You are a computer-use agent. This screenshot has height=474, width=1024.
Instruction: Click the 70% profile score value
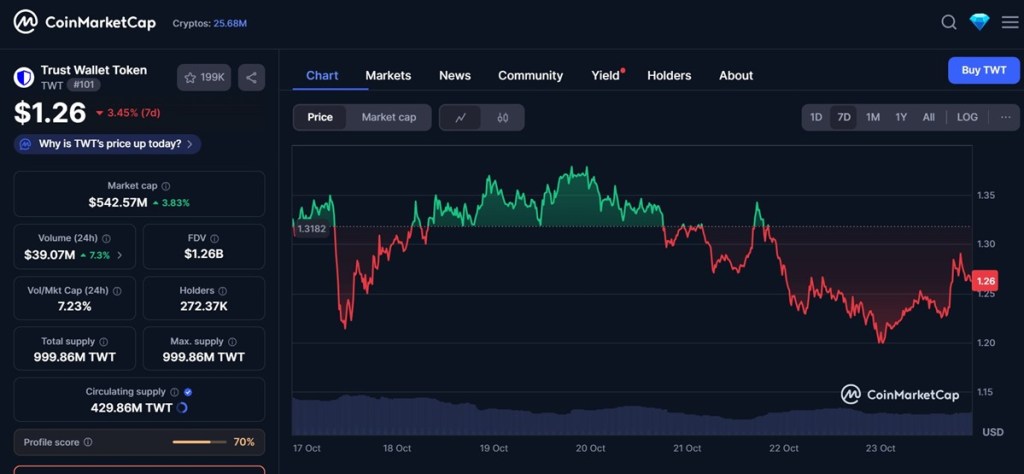click(x=244, y=442)
